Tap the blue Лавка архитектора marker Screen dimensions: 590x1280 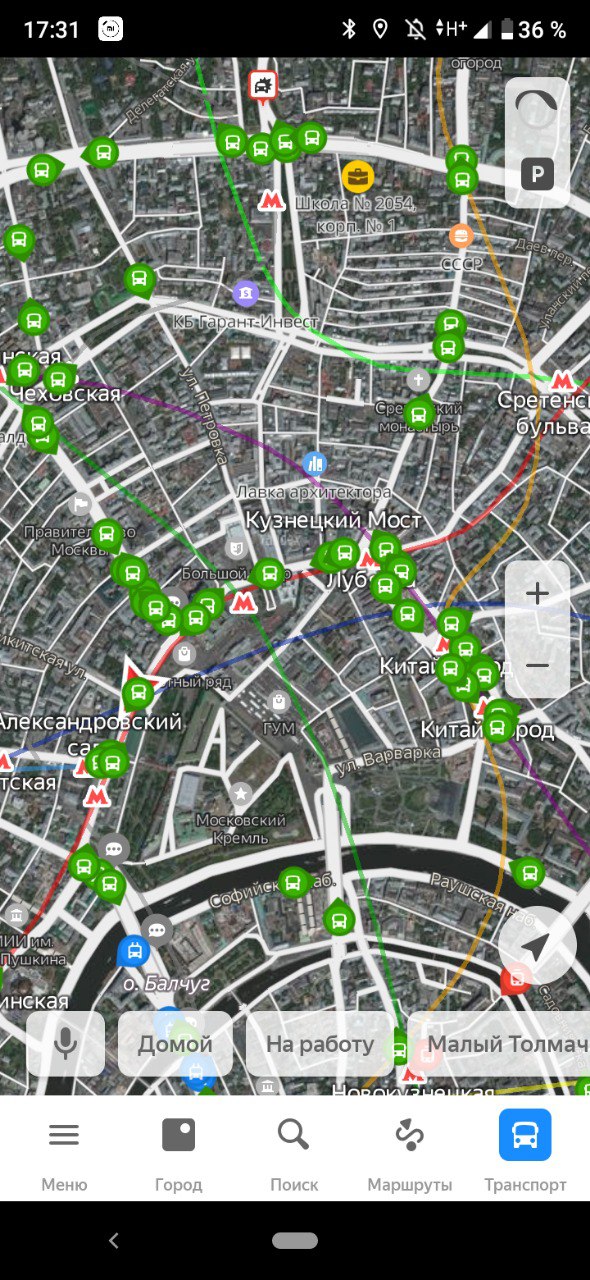pos(315,463)
